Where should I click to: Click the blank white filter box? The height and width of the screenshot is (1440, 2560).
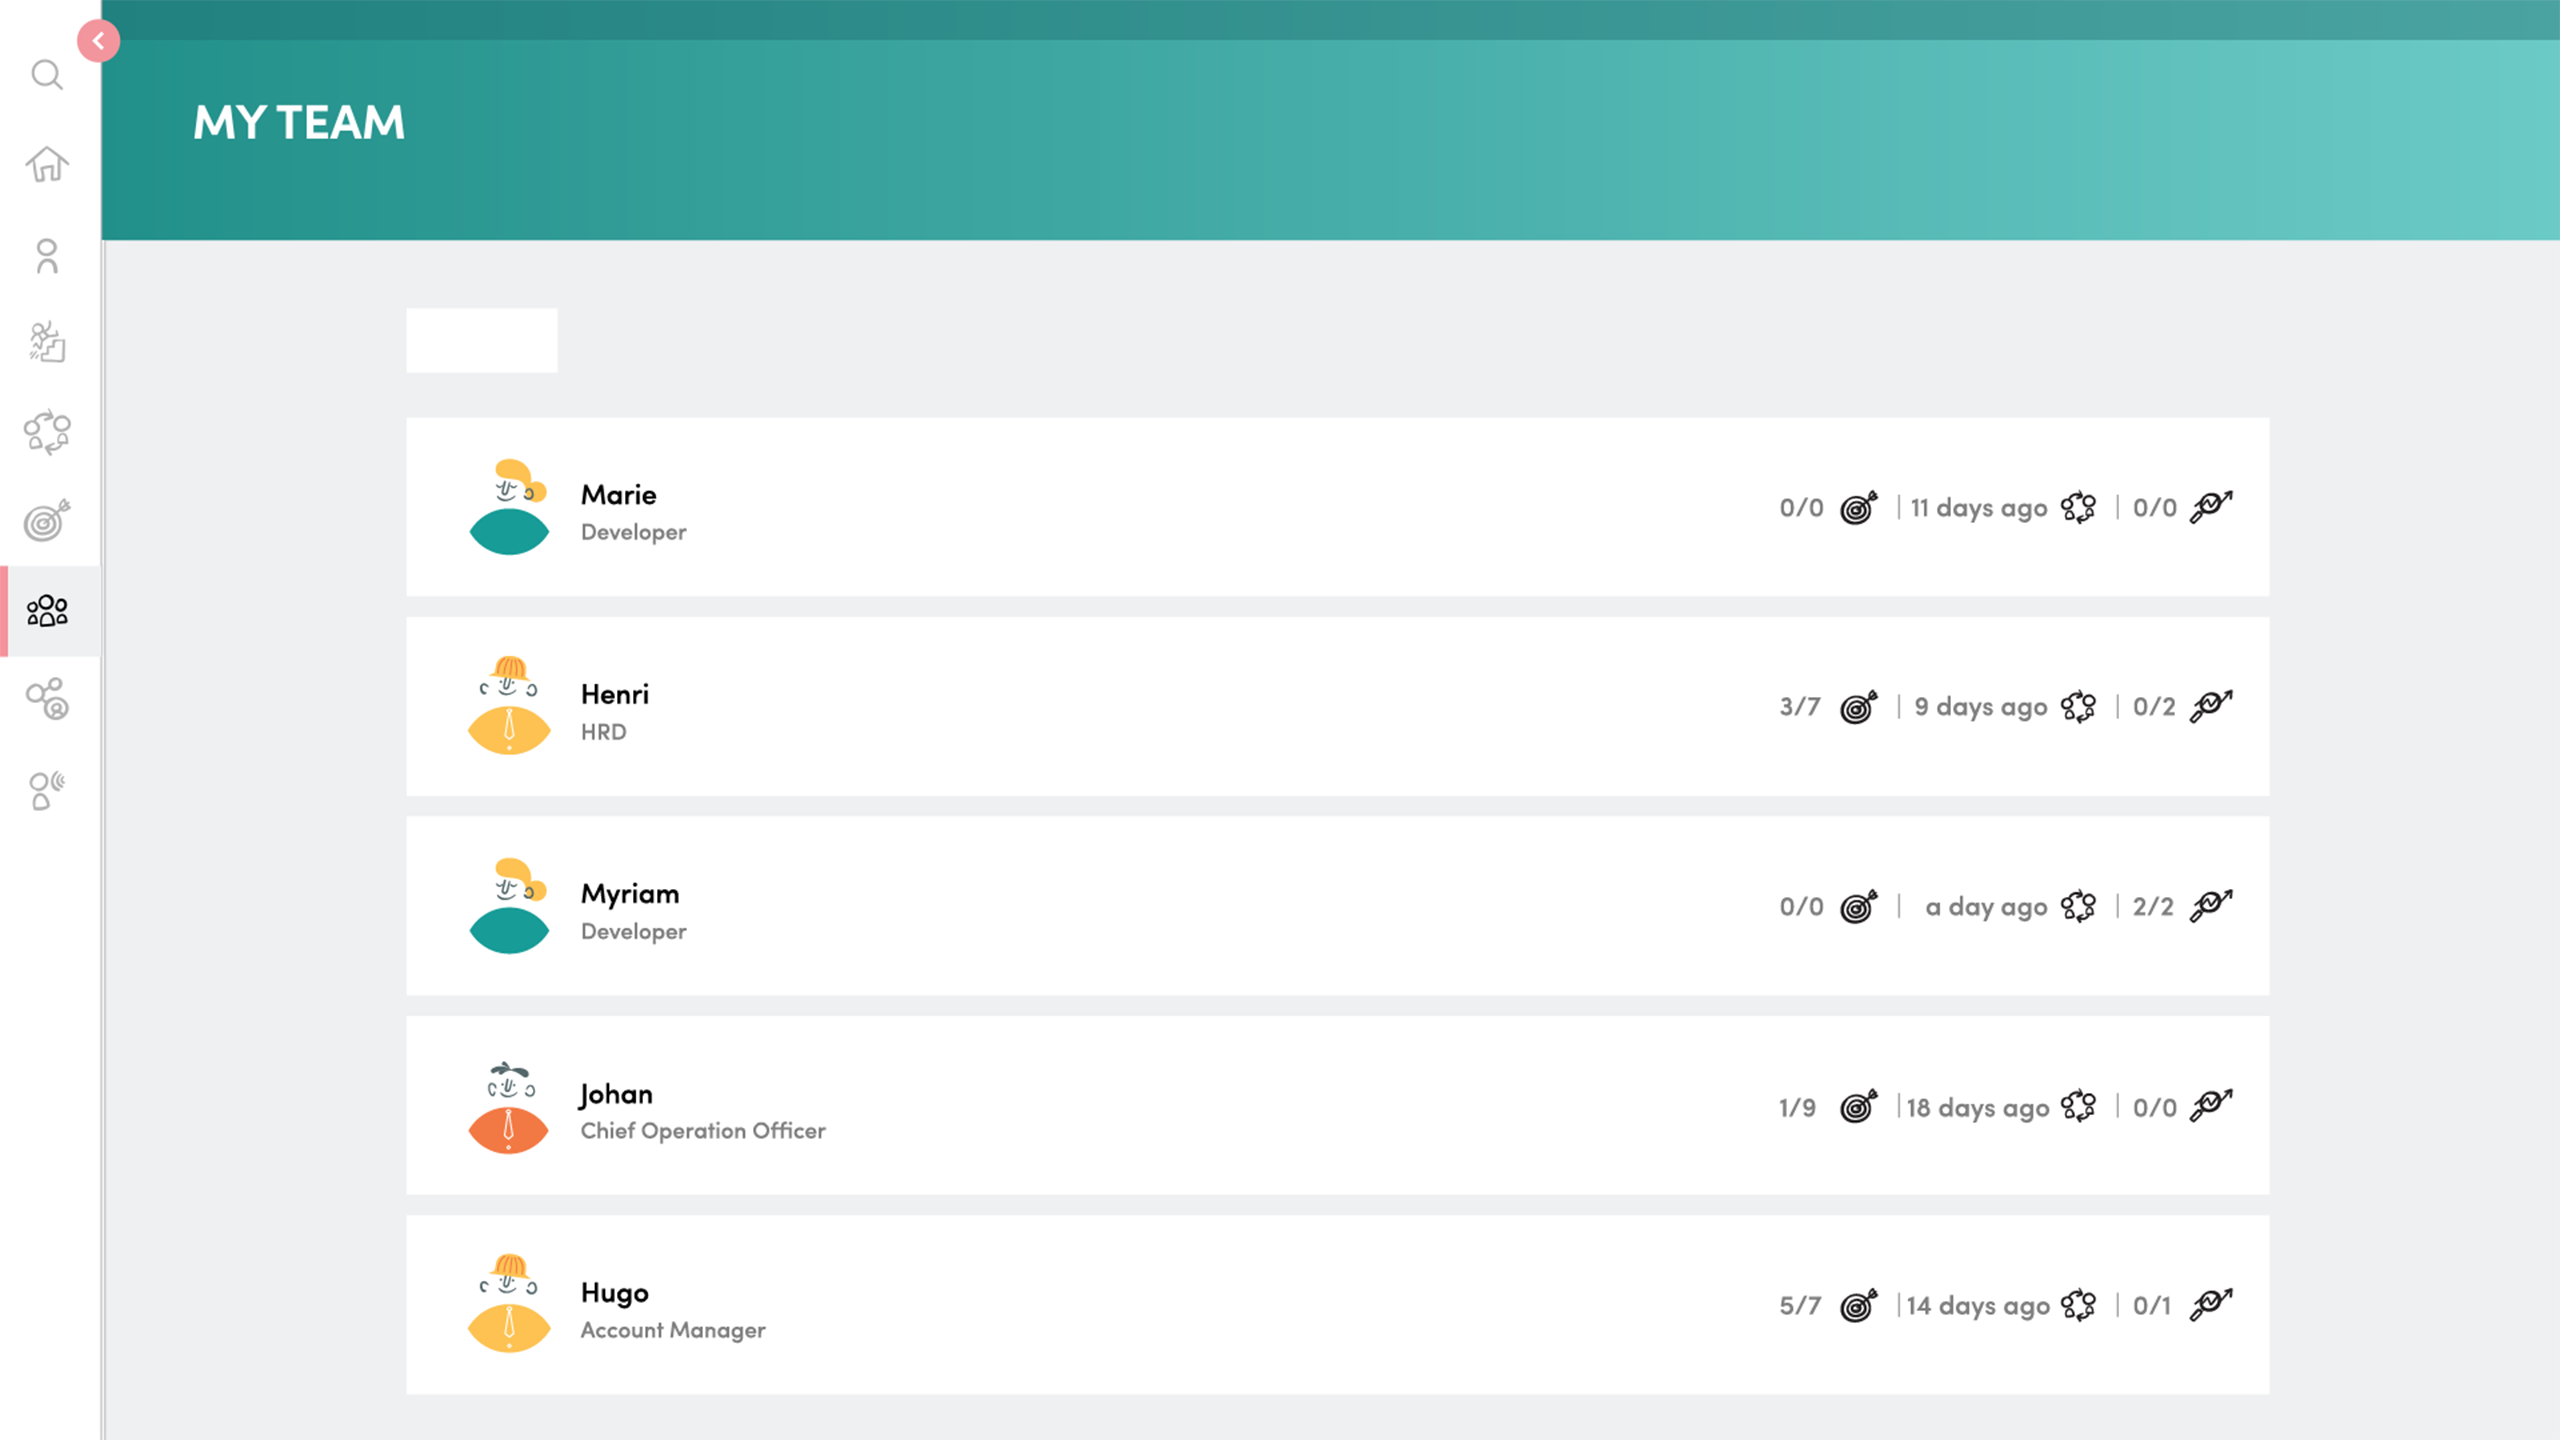tap(481, 340)
